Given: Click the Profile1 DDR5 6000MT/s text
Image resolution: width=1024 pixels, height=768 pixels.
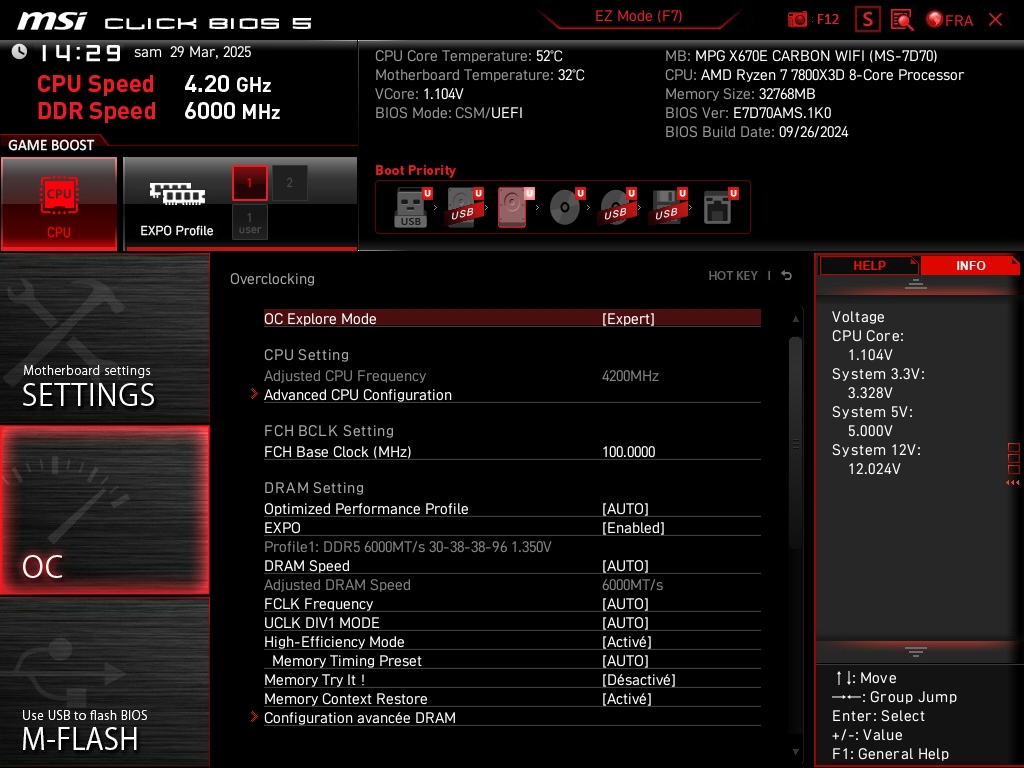Looking at the screenshot, I should point(408,547).
